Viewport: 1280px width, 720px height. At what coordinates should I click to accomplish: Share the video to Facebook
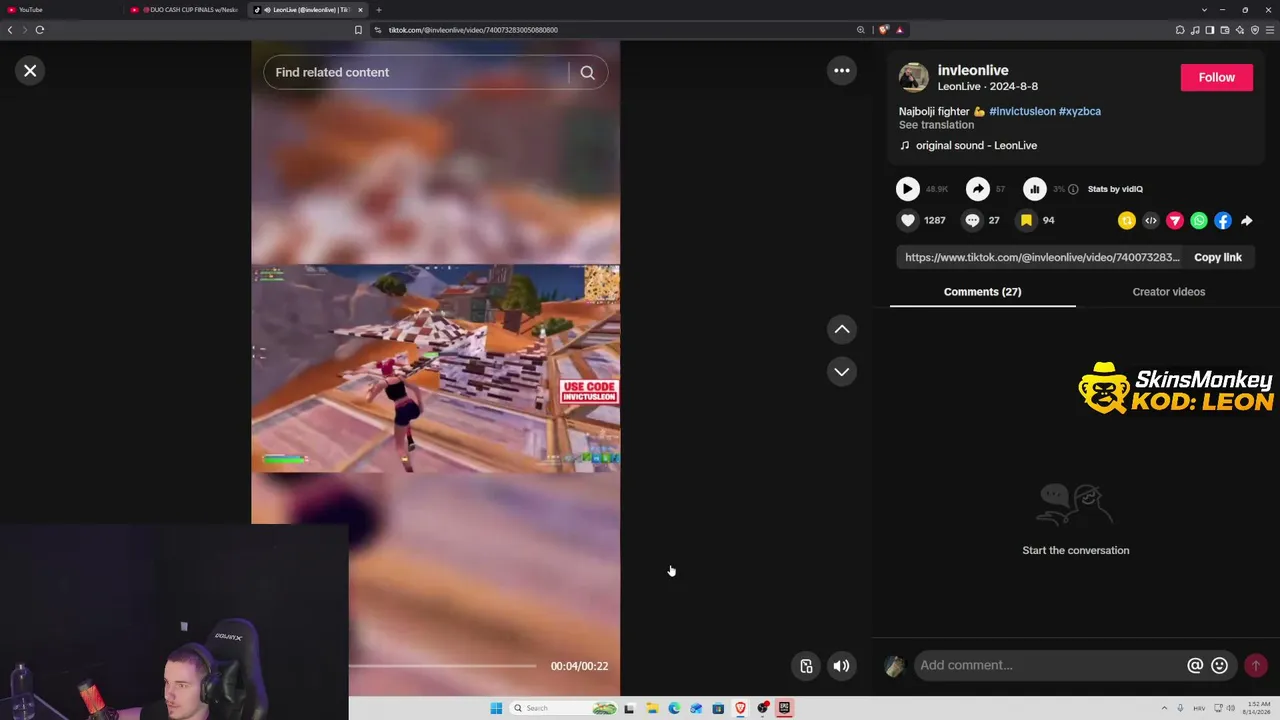click(1223, 220)
